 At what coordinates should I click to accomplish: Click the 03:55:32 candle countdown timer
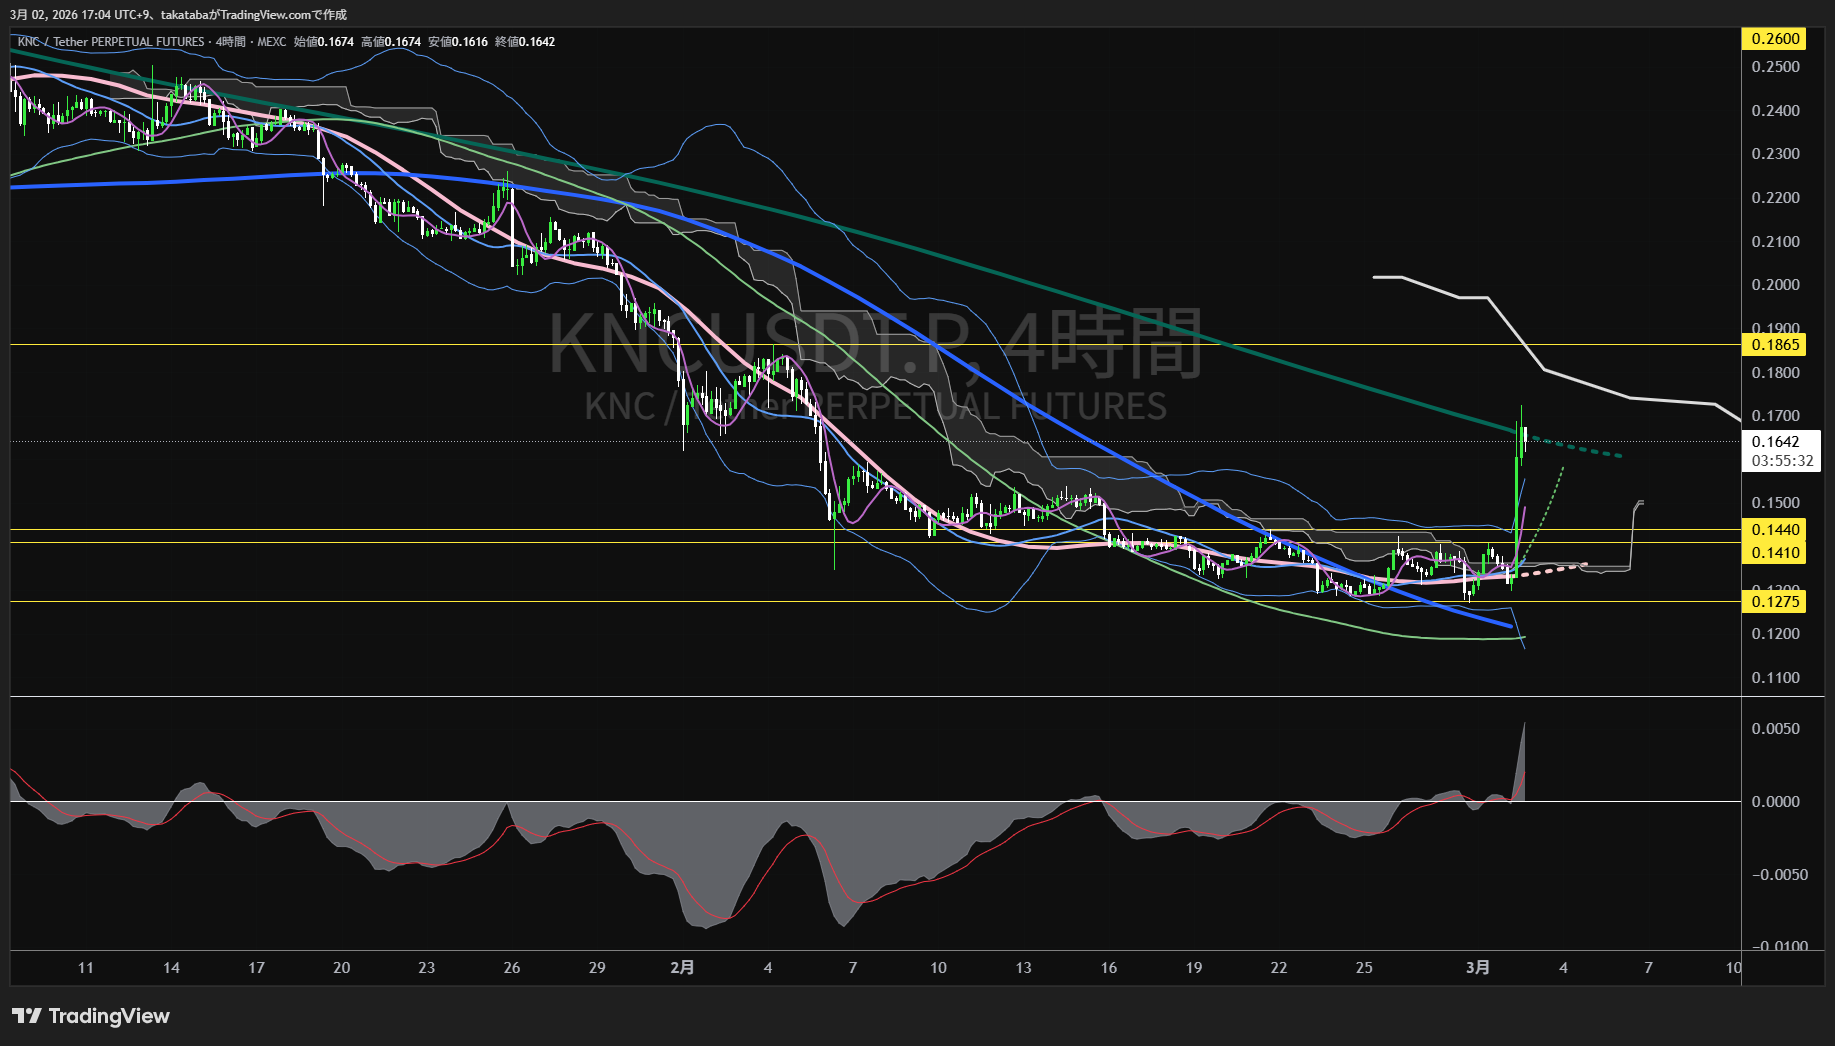click(1781, 461)
